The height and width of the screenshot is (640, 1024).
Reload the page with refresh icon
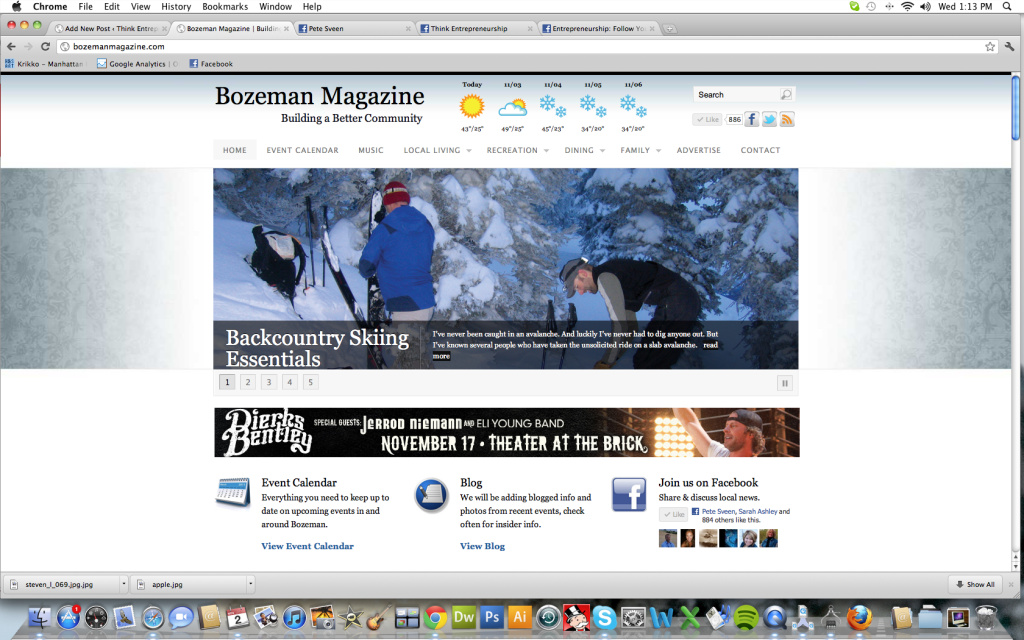pyautogui.click(x=45, y=46)
